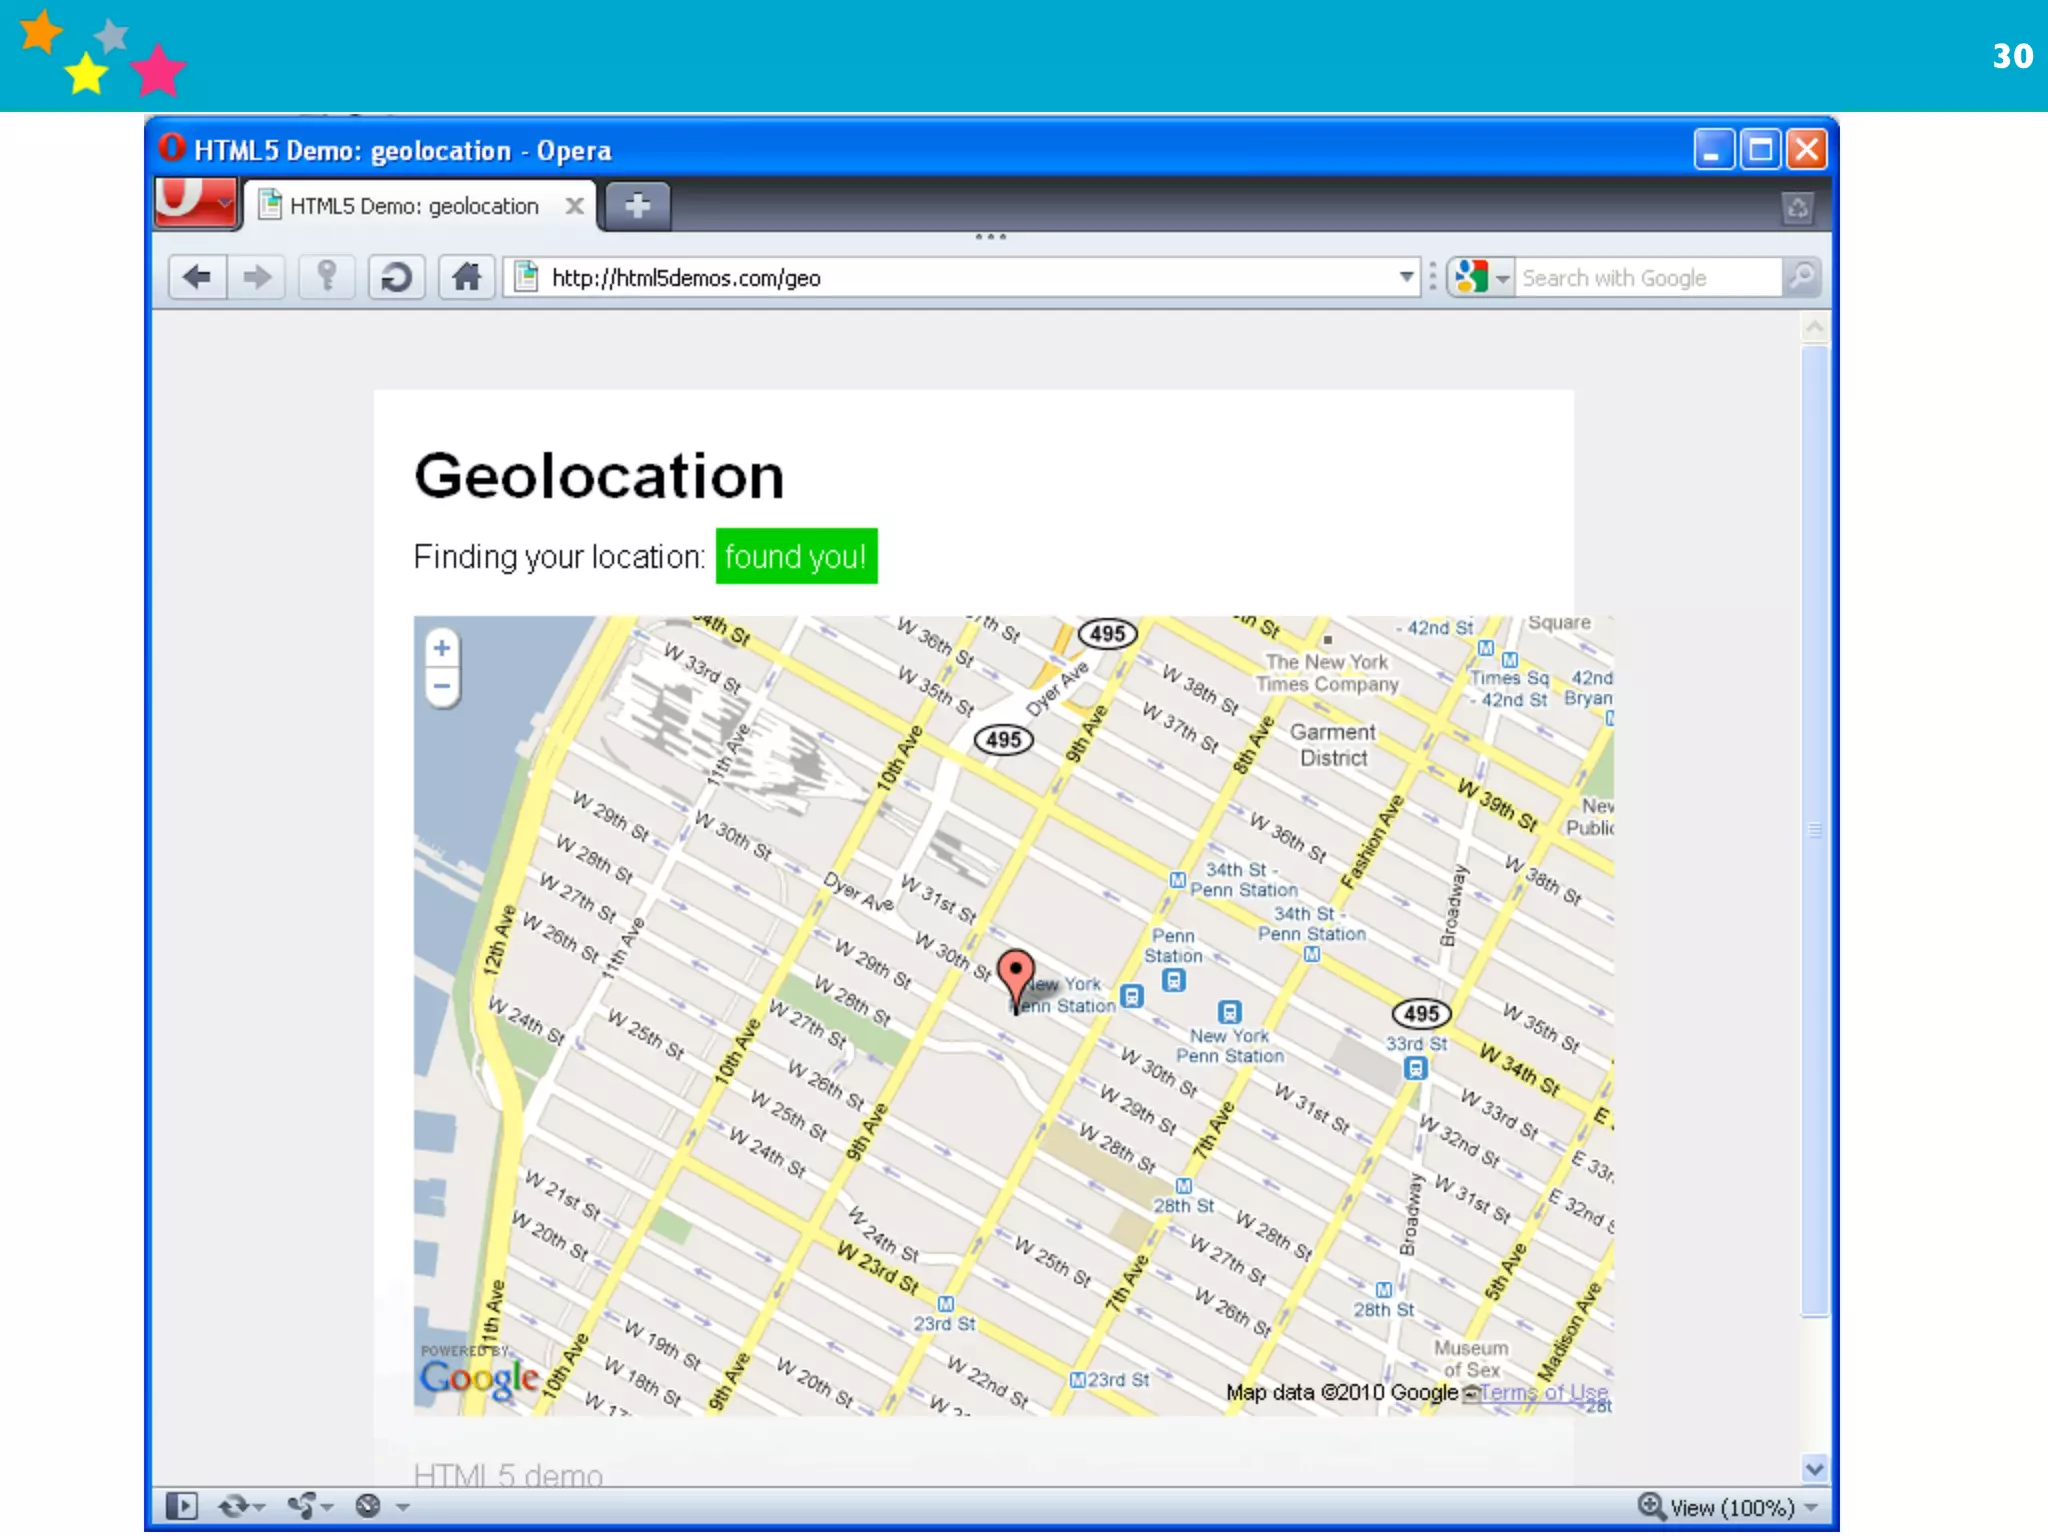The width and height of the screenshot is (2048, 1536).
Task: Open the closed tabs trash icon
Action: 1797,207
